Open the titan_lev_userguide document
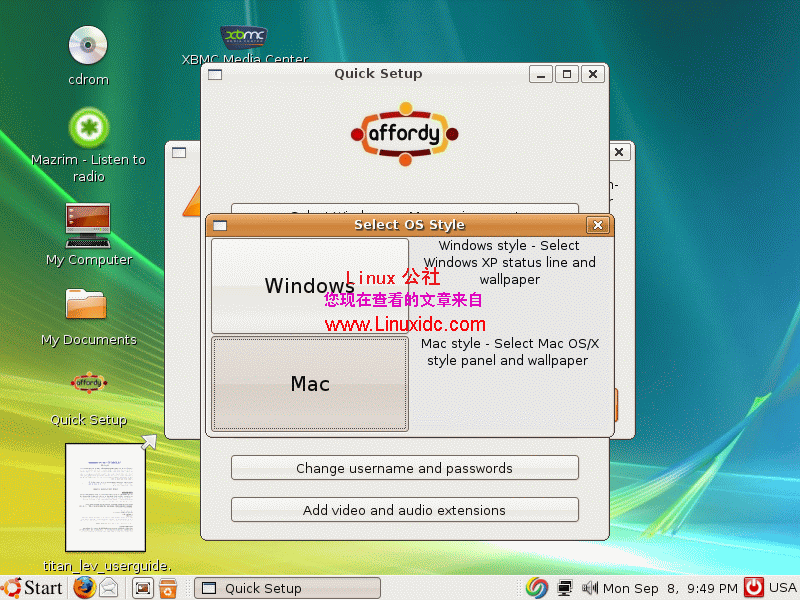The image size is (800, 600). pyautogui.click(x=105, y=497)
